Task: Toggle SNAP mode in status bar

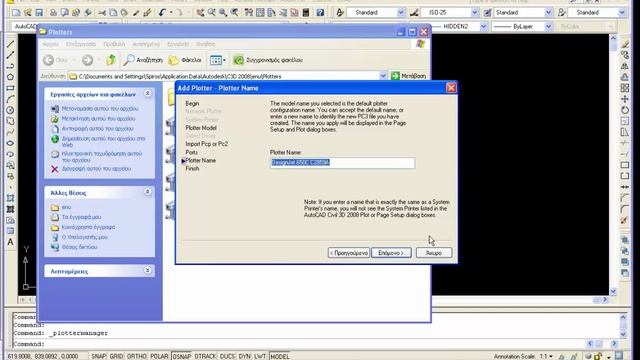Action: [98, 356]
